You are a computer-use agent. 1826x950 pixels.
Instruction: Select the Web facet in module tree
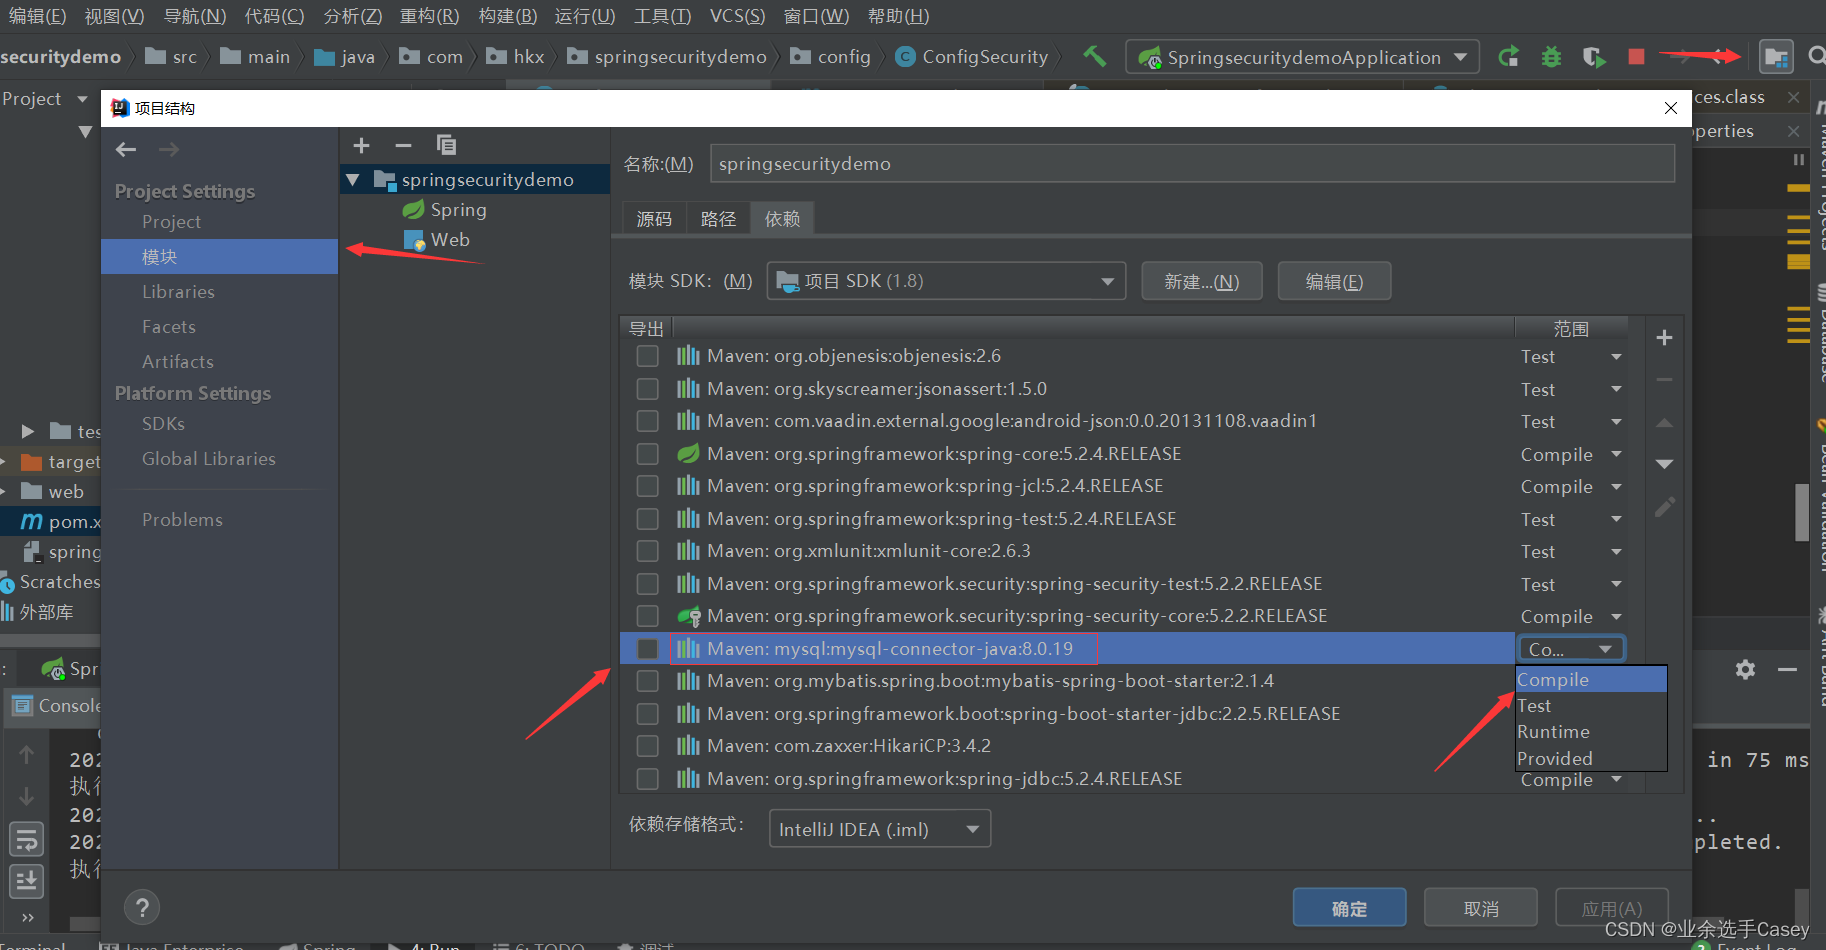coord(437,240)
